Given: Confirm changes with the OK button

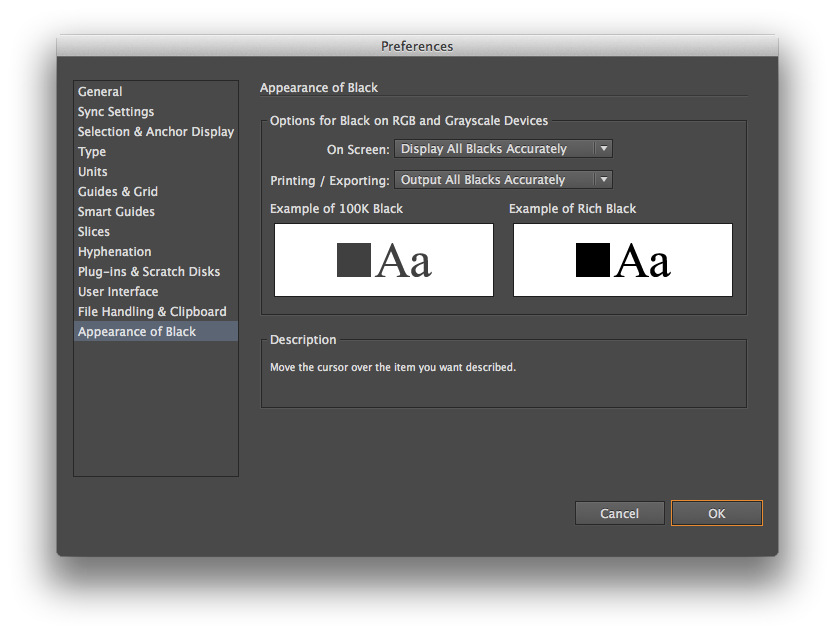Looking at the screenshot, I should coord(716,513).
